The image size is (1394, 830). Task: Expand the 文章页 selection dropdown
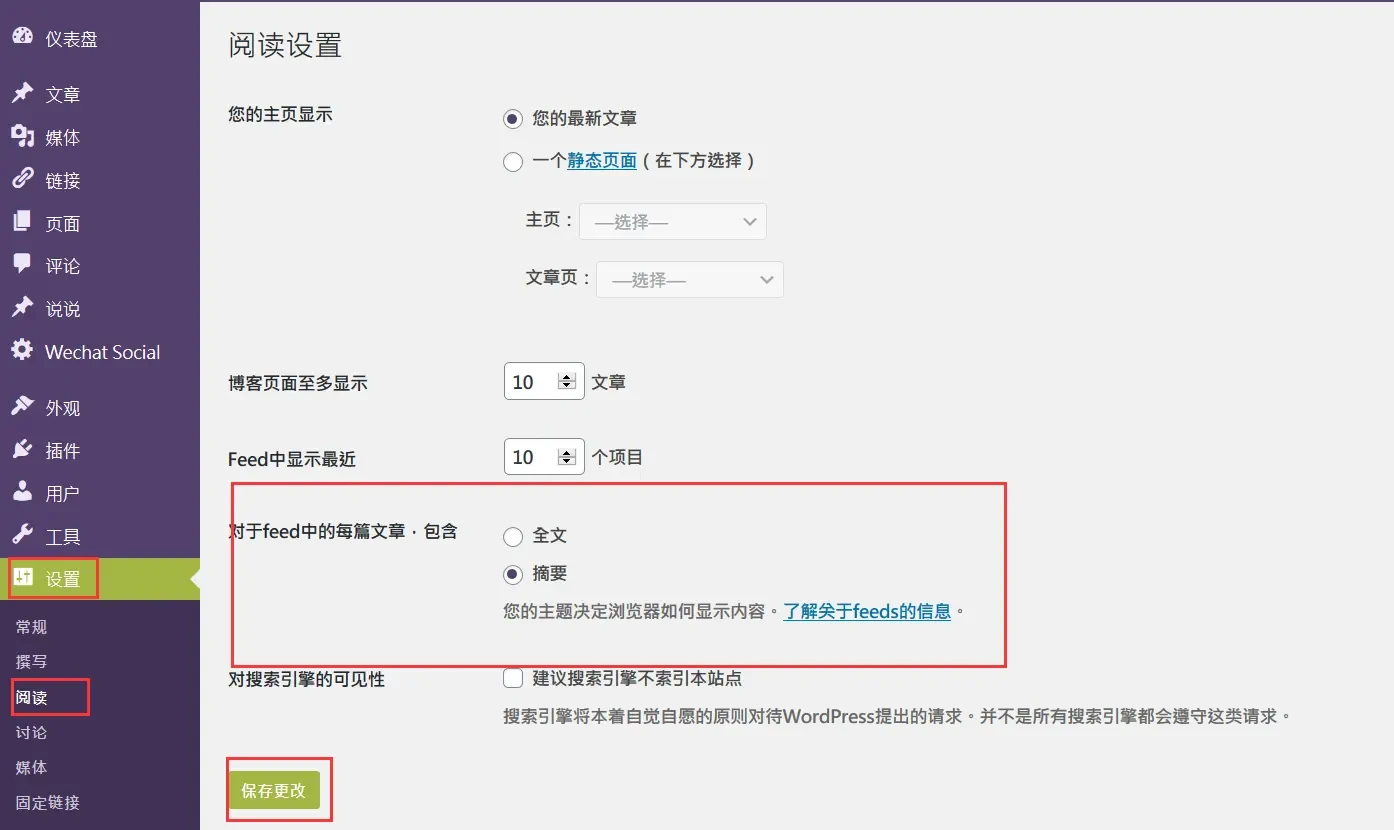[x=689, y=280]
